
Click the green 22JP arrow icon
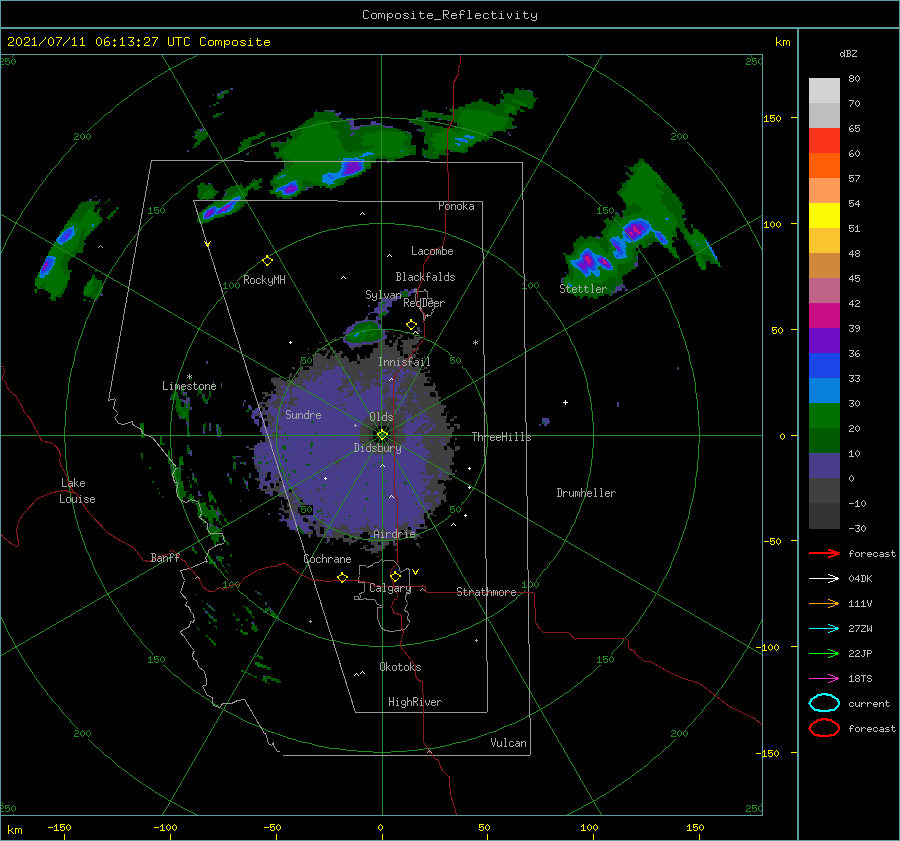[824, 653]
